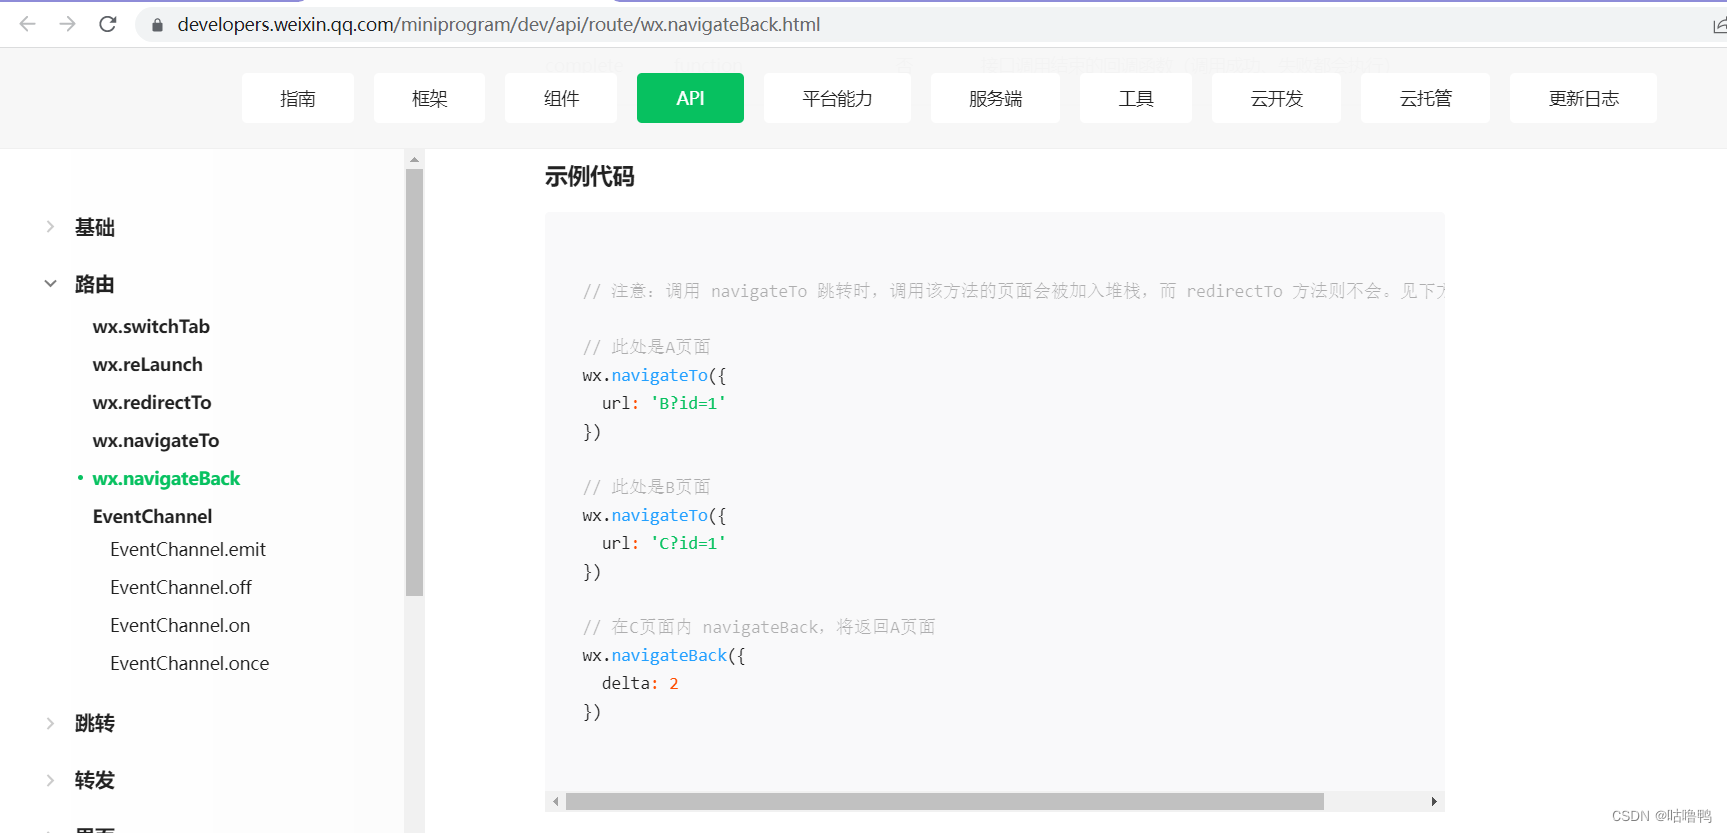Image resolution: width=1727 pixels, height=833 pixels.
Task: Open the 转发 sidebar category
Action: pyautogui.click(x=95, y=780)
